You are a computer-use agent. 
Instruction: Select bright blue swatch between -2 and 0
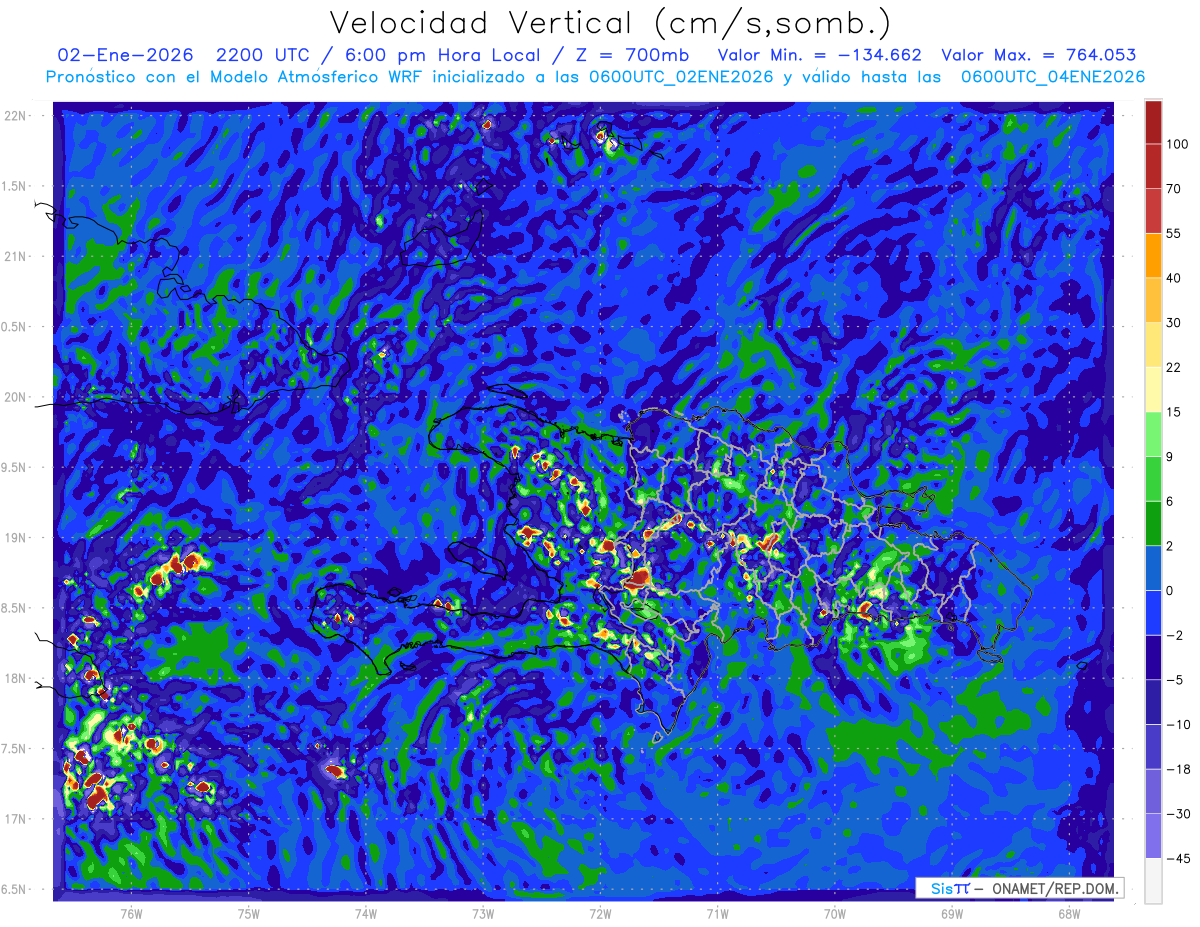pyautogui.click(x=1153, y=612)
